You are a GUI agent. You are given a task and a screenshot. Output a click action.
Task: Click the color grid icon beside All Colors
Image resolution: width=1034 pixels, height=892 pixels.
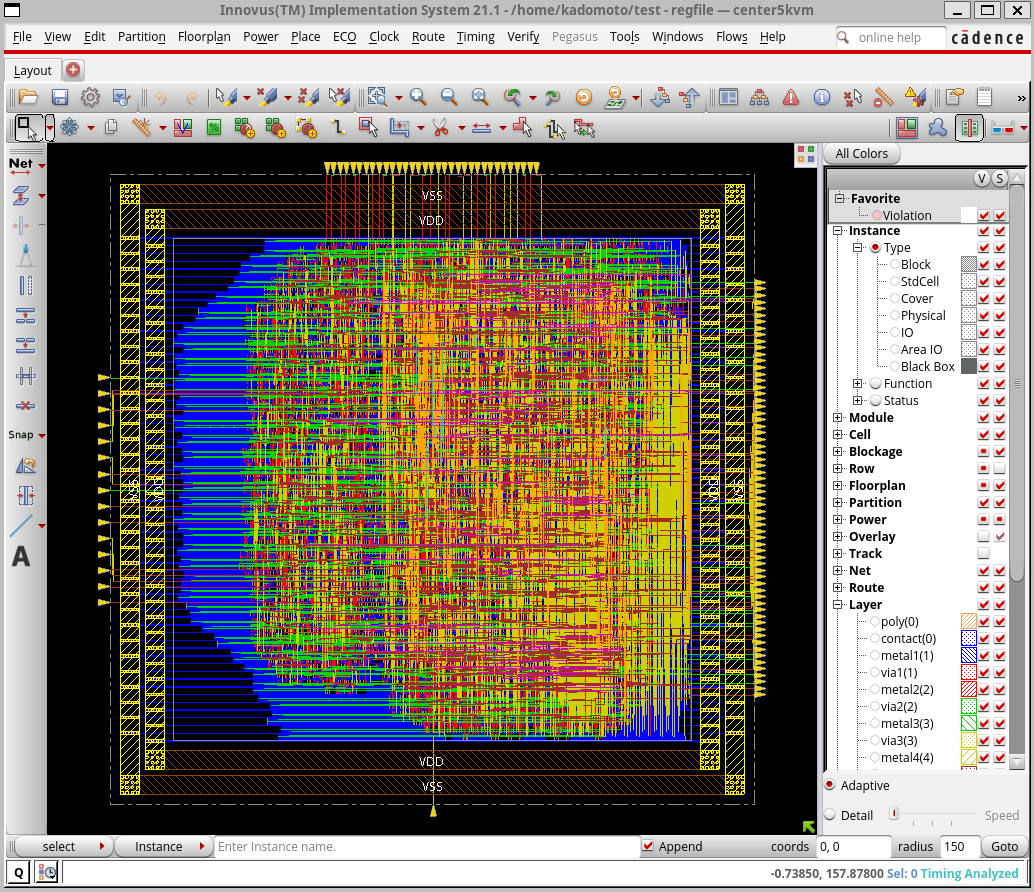(x=806, y=154)
